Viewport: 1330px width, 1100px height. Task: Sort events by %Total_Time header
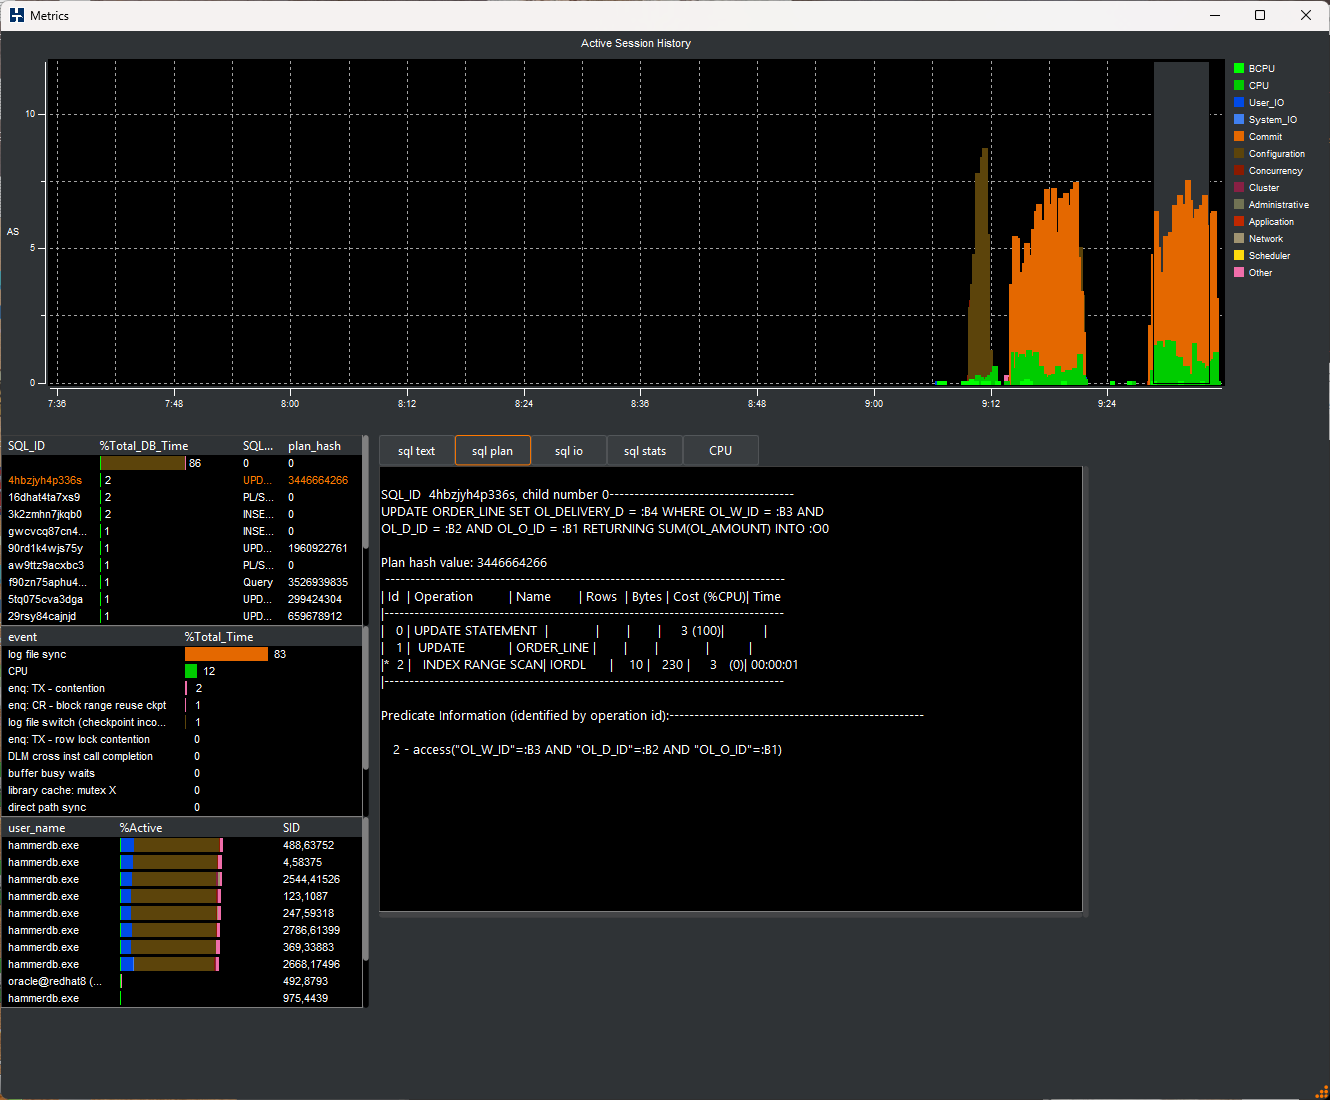(219, 637)
